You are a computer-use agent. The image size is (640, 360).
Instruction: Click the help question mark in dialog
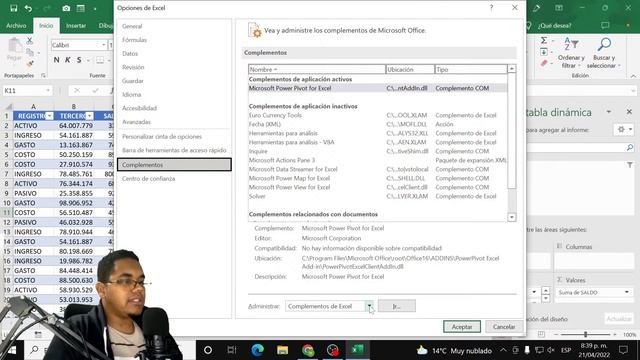tap(491, 8)
